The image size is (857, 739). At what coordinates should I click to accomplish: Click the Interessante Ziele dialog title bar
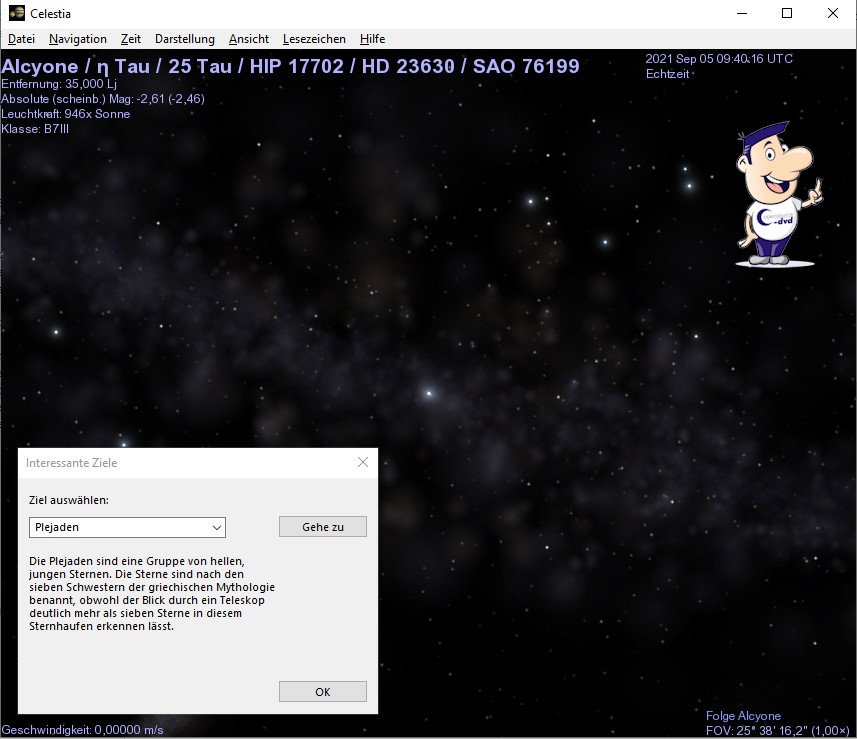(x=180, y=463)
